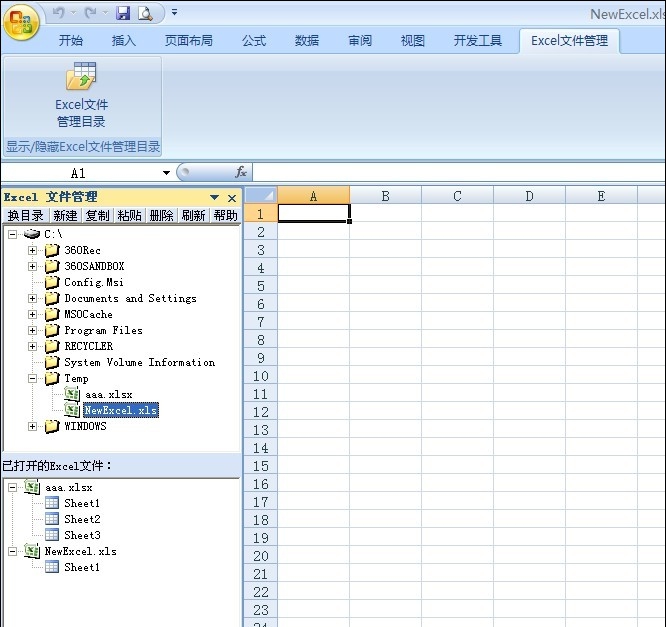
Task: Switch to the 视图 tab
Action: point(412,41)
